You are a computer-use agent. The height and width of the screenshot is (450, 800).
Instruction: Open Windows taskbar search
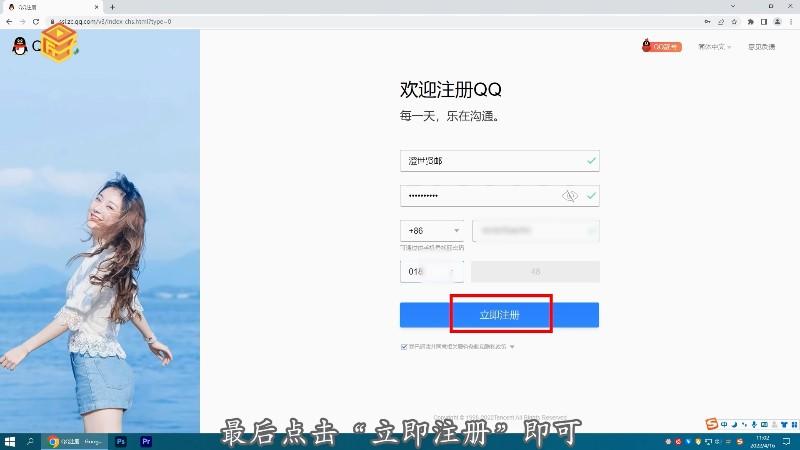coord(30,442)
